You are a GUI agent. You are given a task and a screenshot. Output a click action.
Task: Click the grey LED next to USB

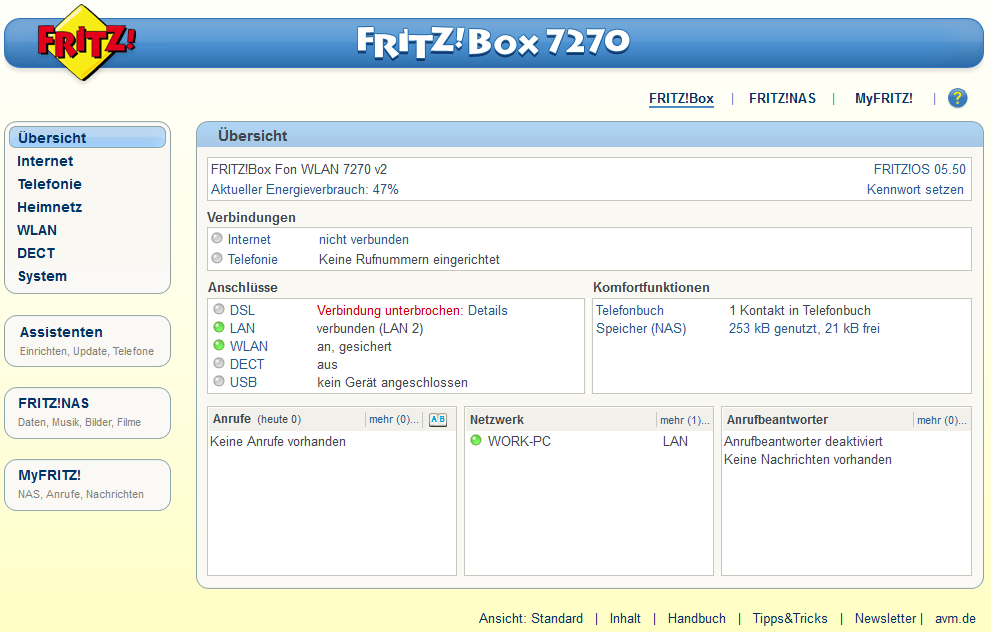coord(219,381)
